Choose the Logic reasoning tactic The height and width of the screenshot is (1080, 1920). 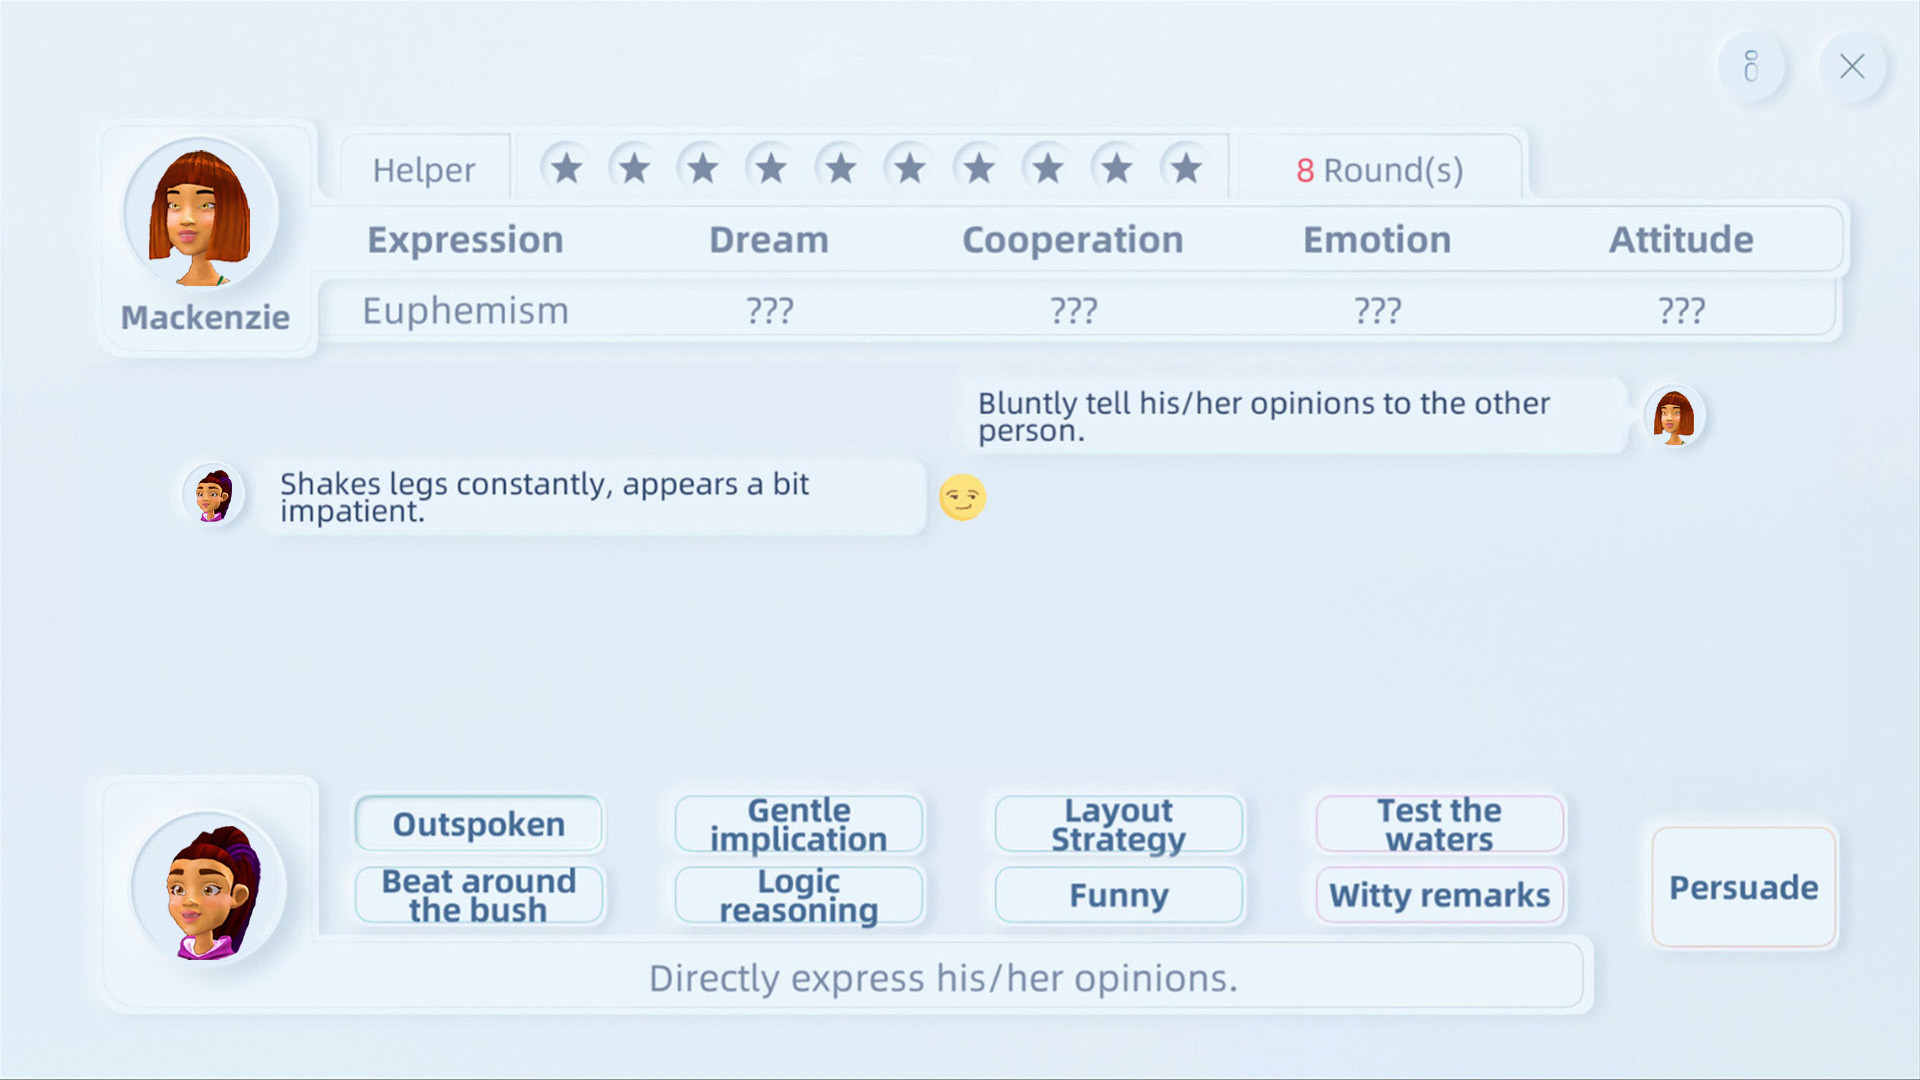799,895
